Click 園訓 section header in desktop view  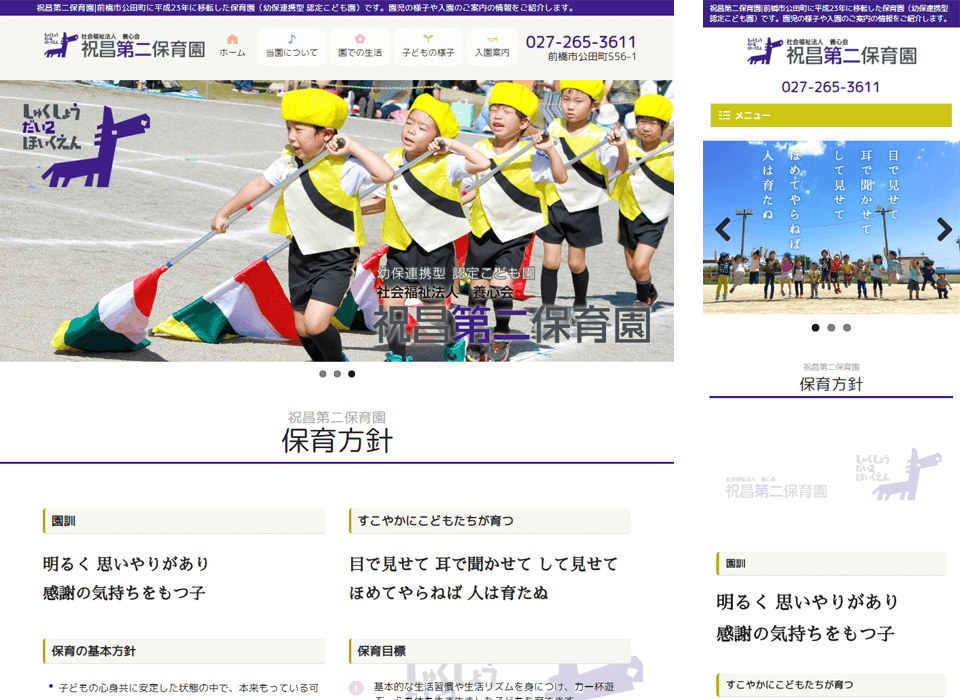coord(184,521)
